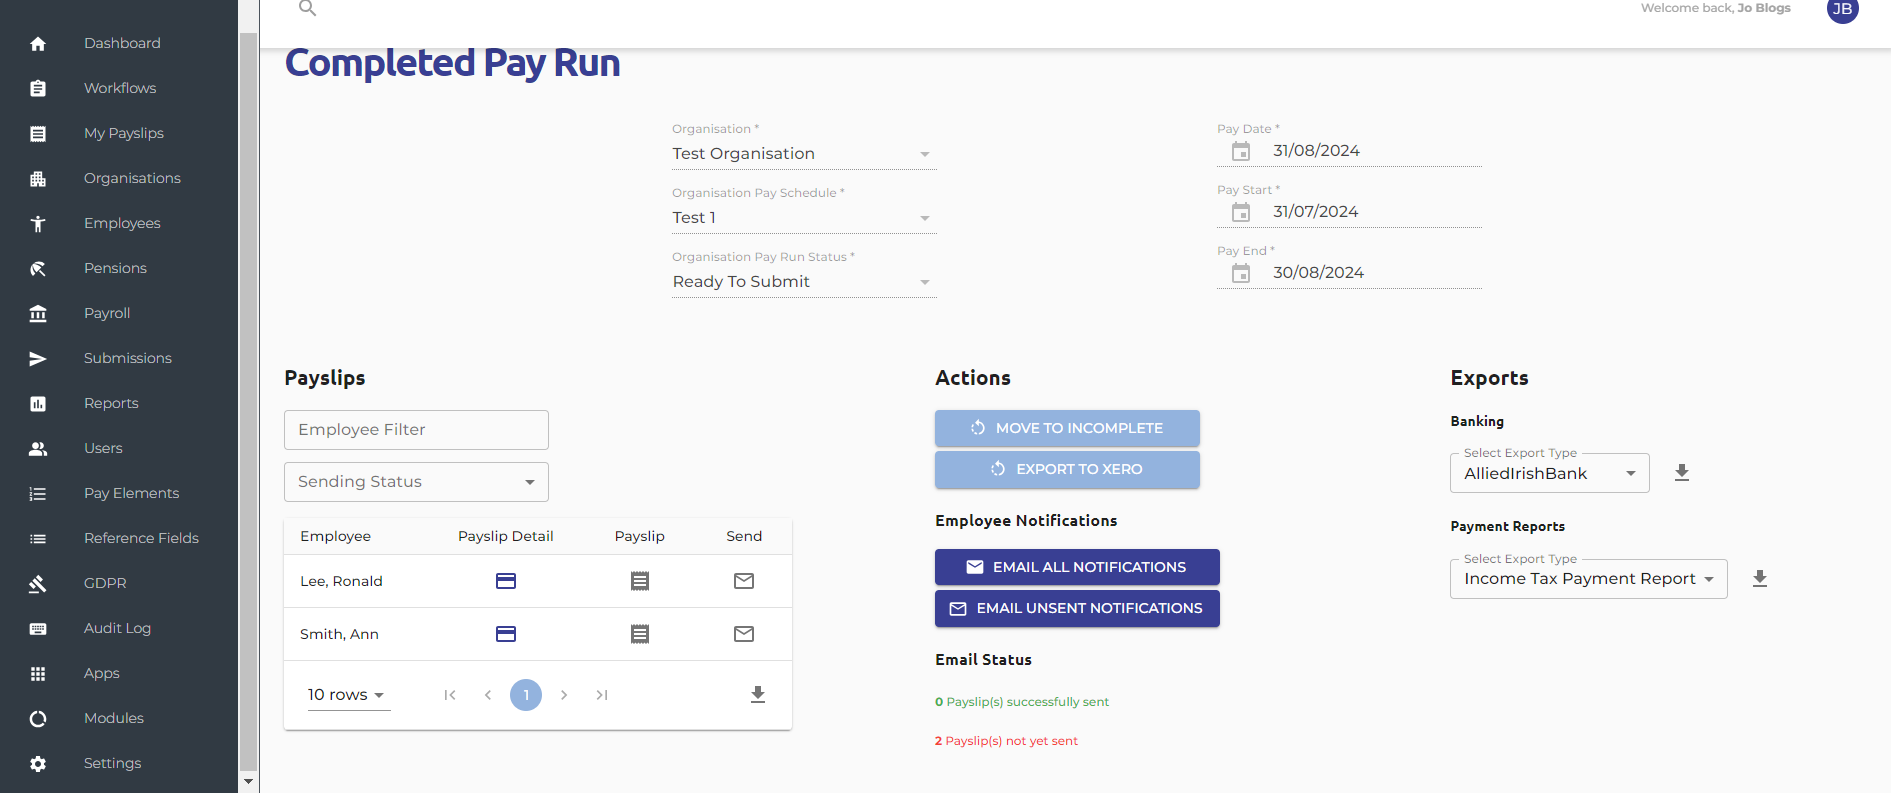1891x793 pixels.
Task: Download the payslips table
Action: coord(758,695)
